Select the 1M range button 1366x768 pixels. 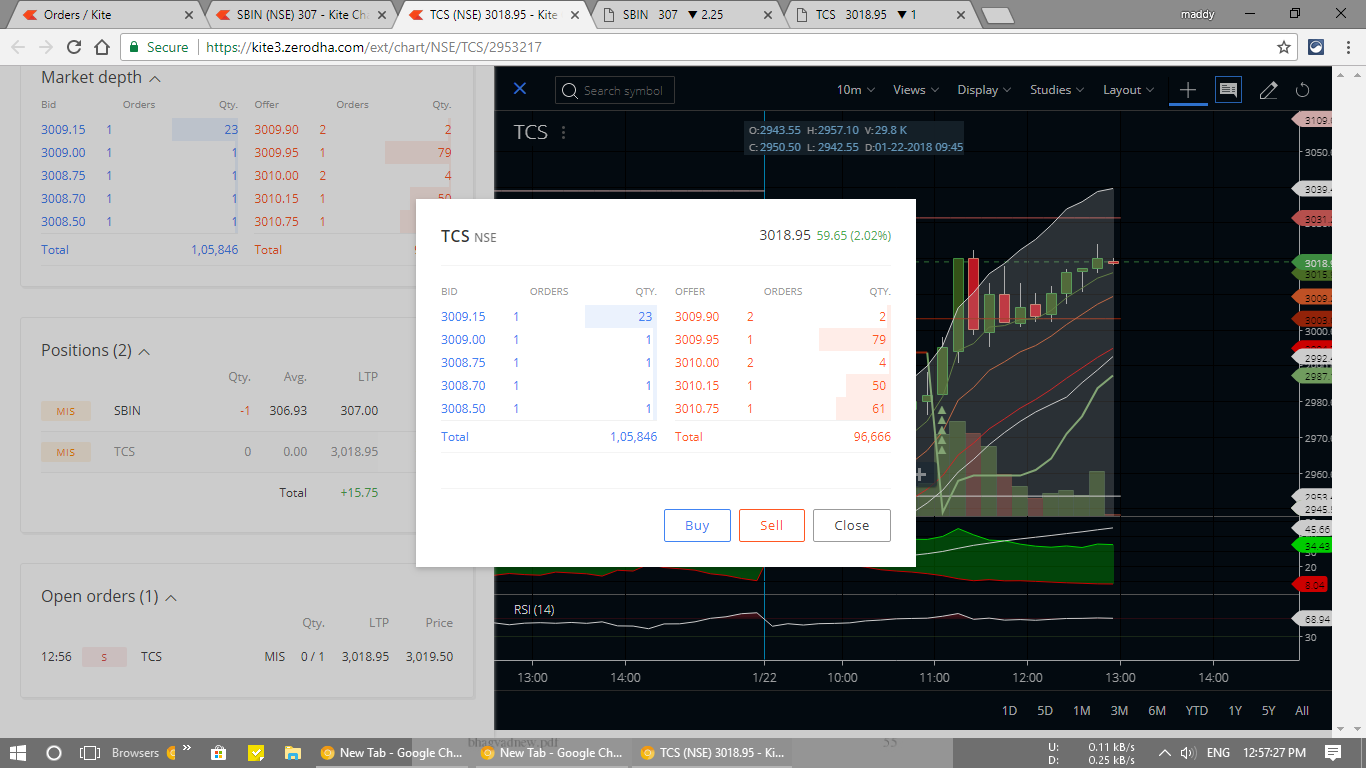1082,711
